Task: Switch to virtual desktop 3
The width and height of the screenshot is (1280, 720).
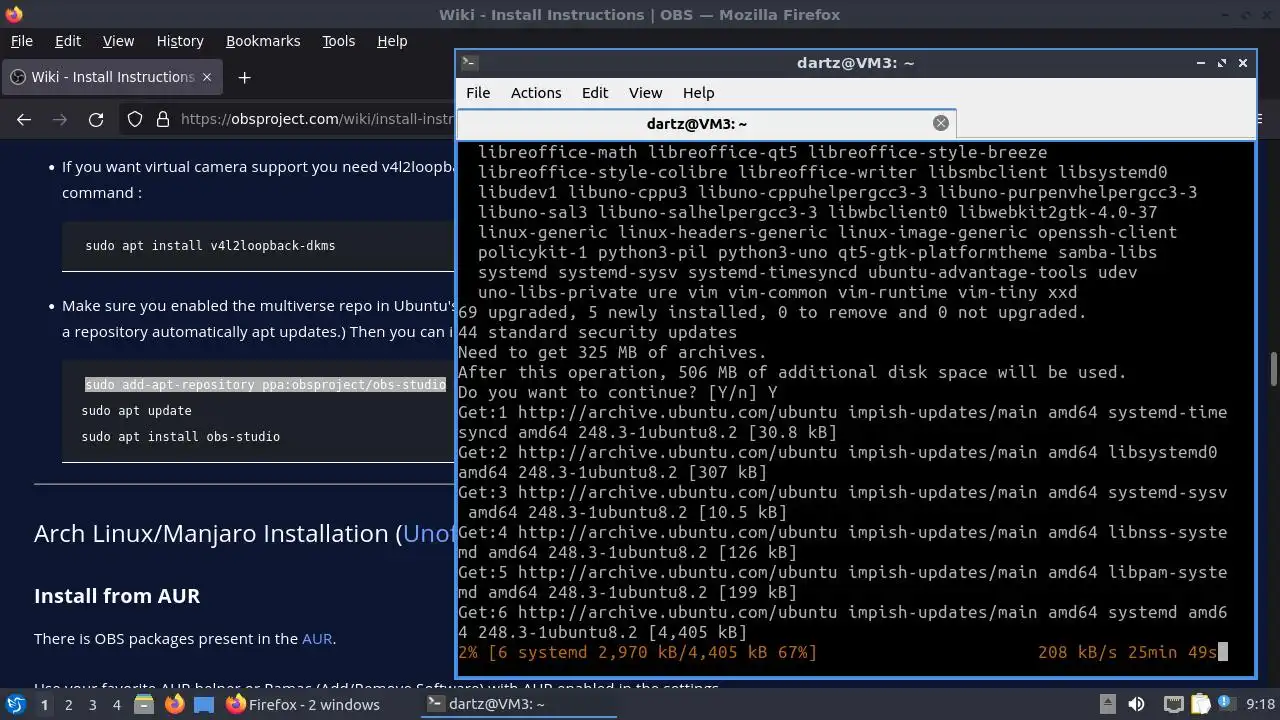Action: point(92,704)
